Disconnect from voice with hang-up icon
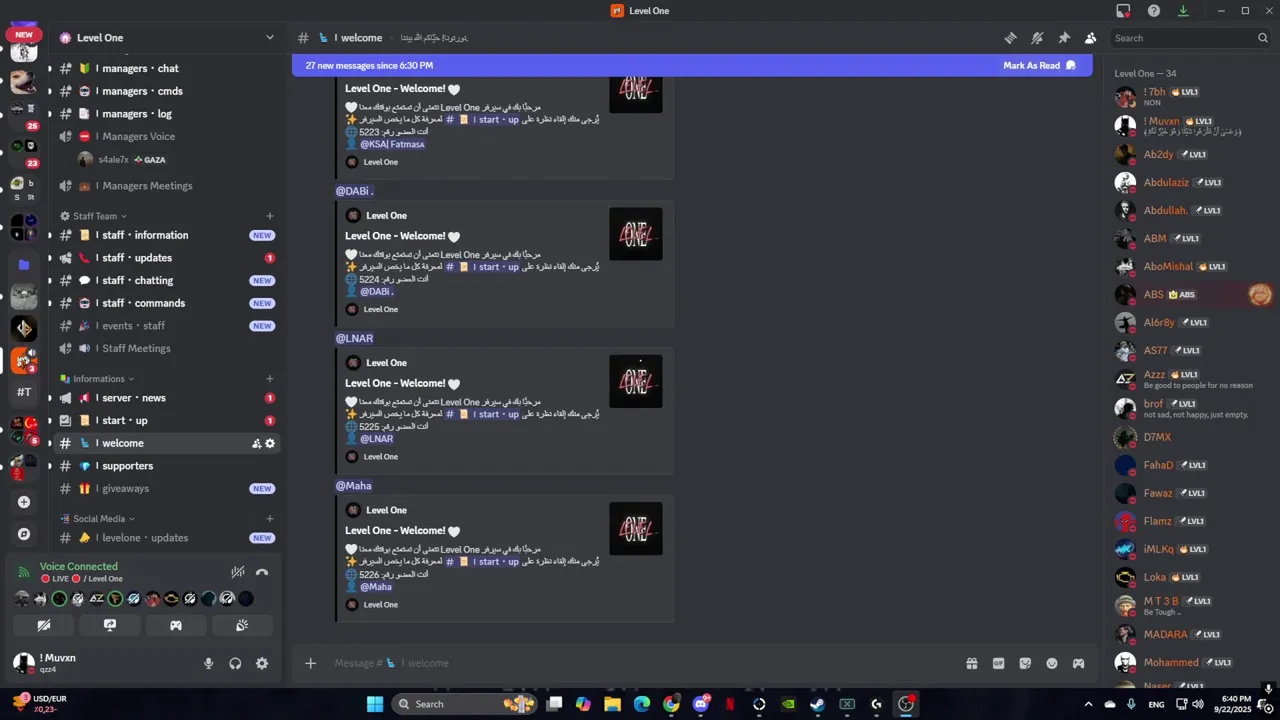The width and height of the screenshot is (1280, 720). [262, 572]
